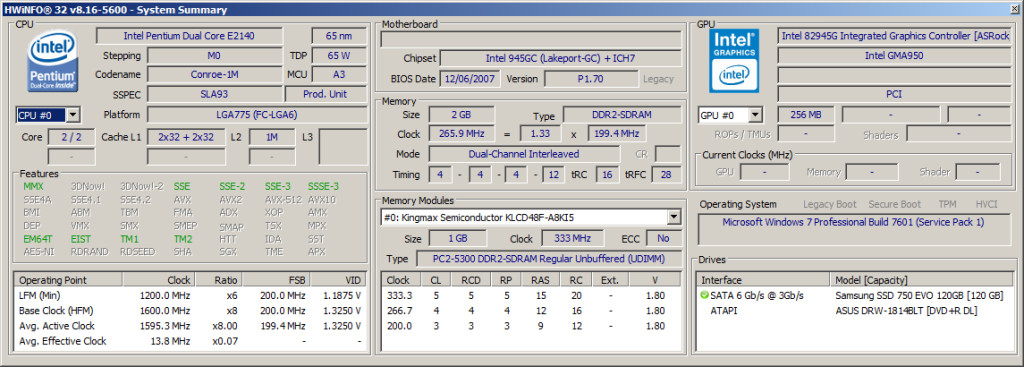1024x367 pixels.
Task: Click the EM64T feature flag
Action: click(37, 239)
